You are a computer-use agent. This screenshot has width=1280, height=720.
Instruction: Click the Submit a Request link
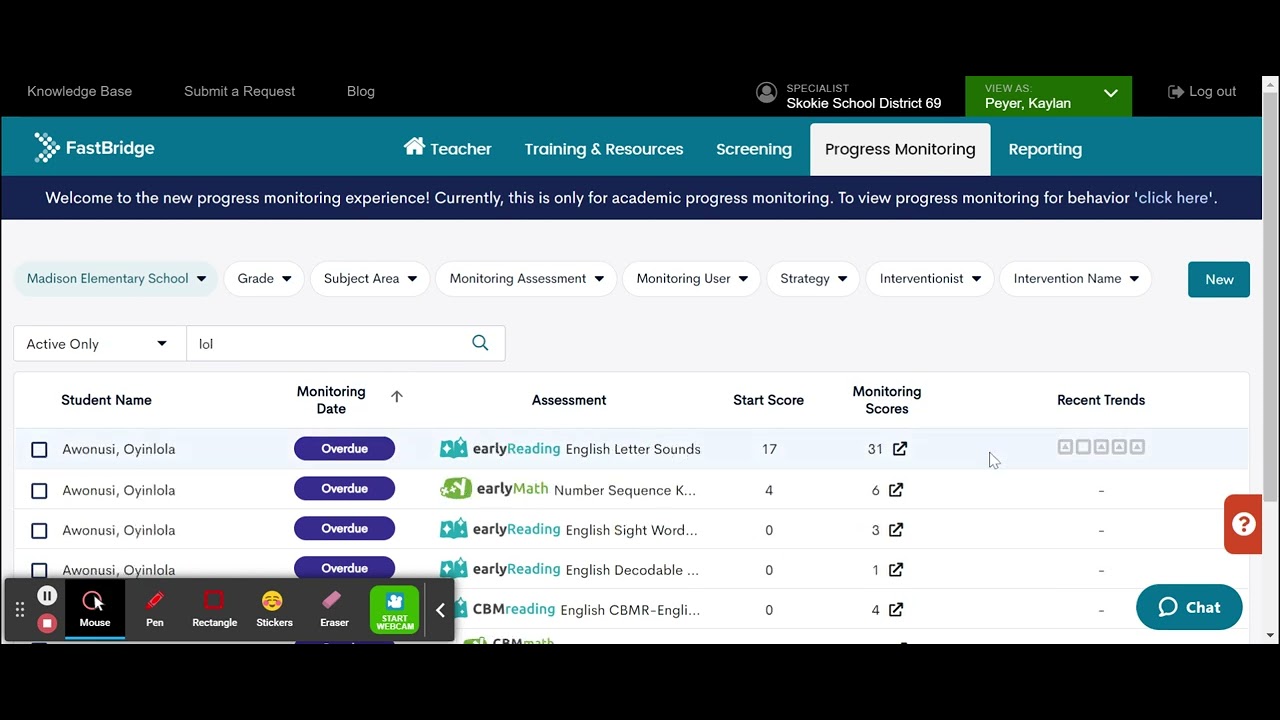(x=239, y=91)
